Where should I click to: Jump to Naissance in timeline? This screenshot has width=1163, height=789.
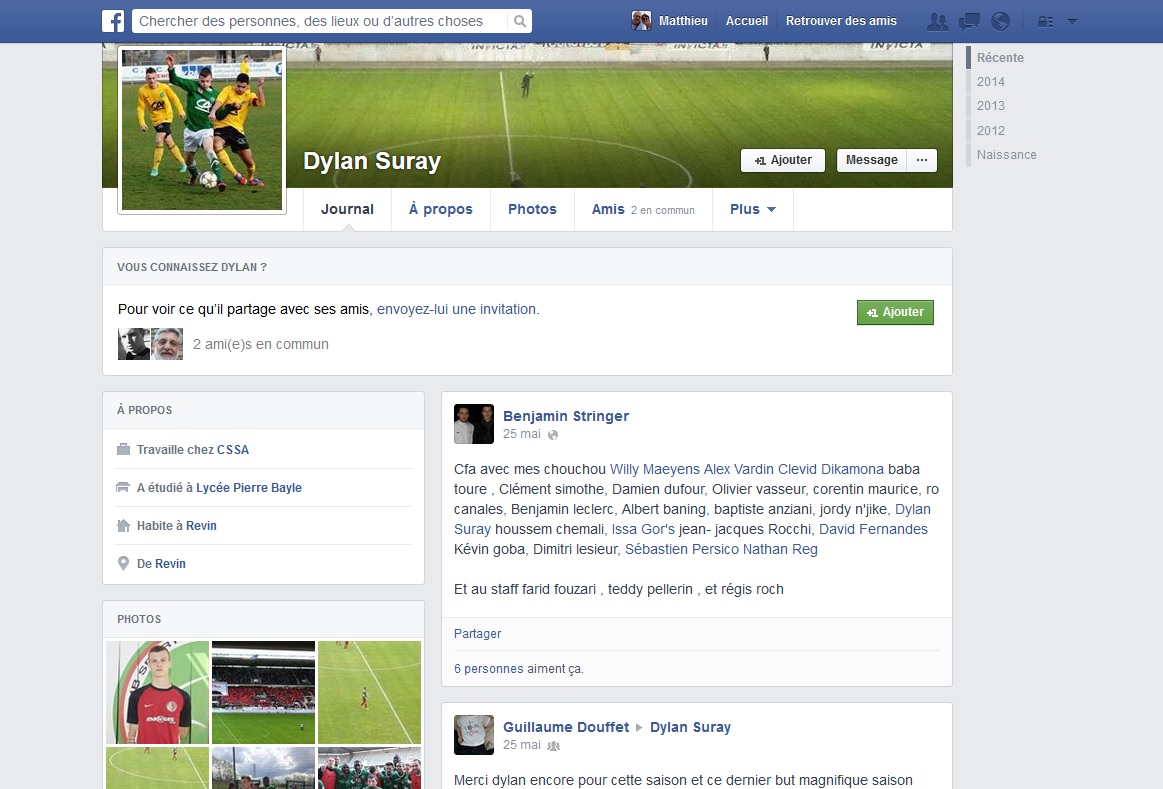[1006, 154]
